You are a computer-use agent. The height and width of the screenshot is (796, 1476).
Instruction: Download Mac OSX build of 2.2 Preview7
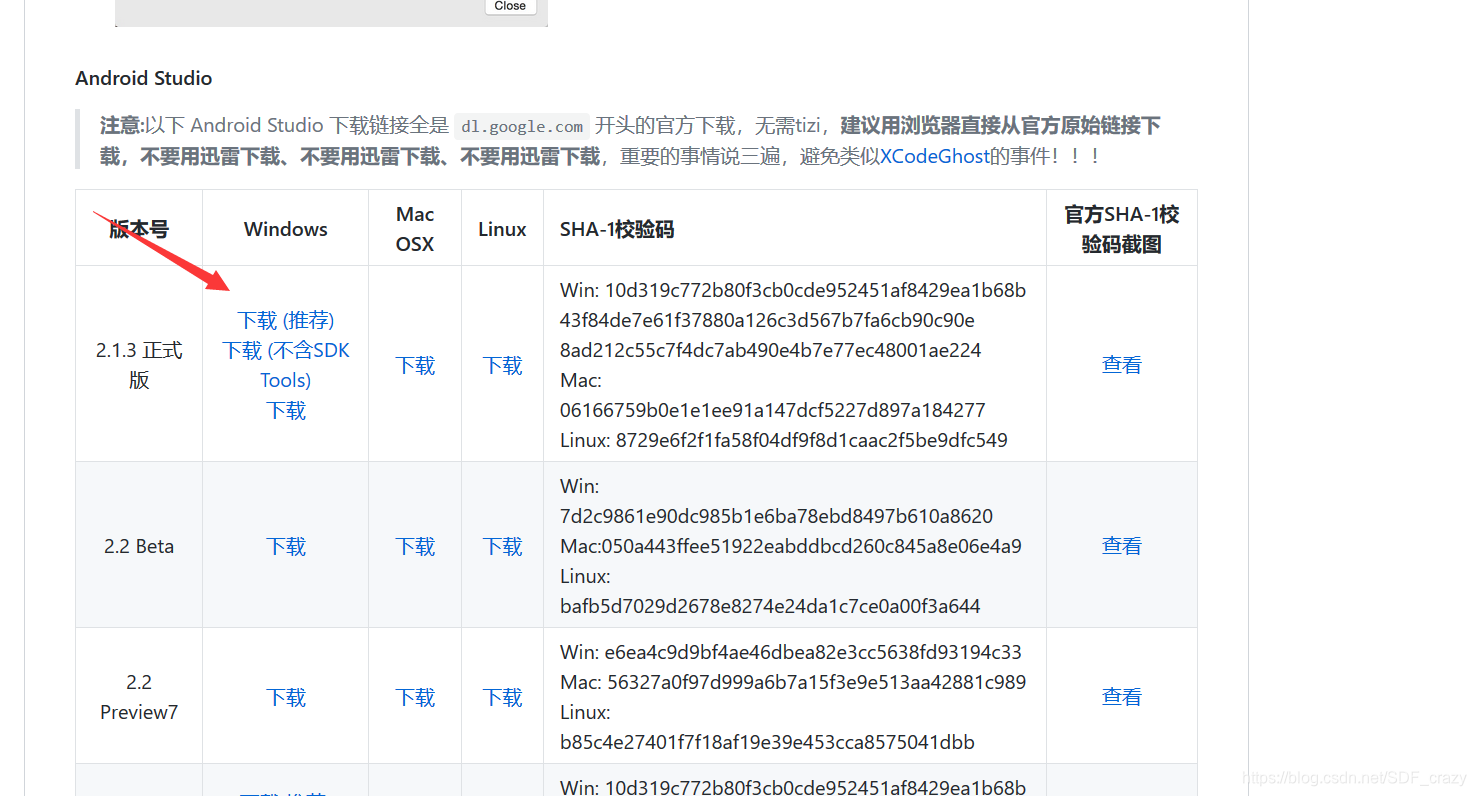[x=415, y=697]
